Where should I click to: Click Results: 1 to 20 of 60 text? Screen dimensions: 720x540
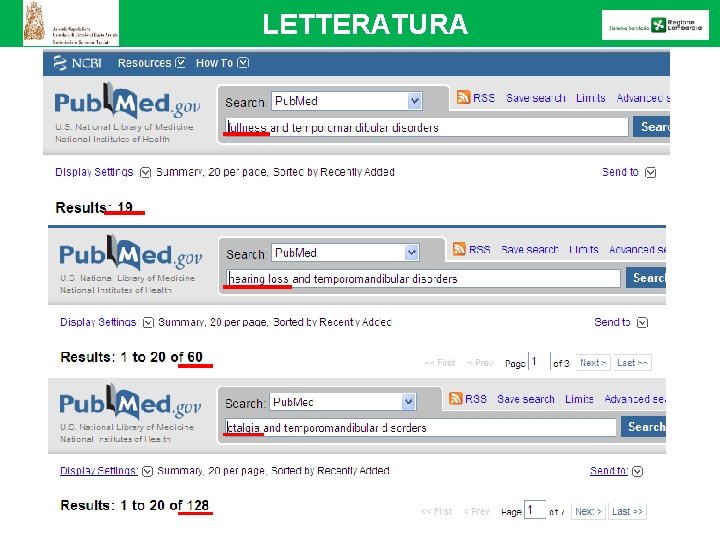[x=131, y=357]
